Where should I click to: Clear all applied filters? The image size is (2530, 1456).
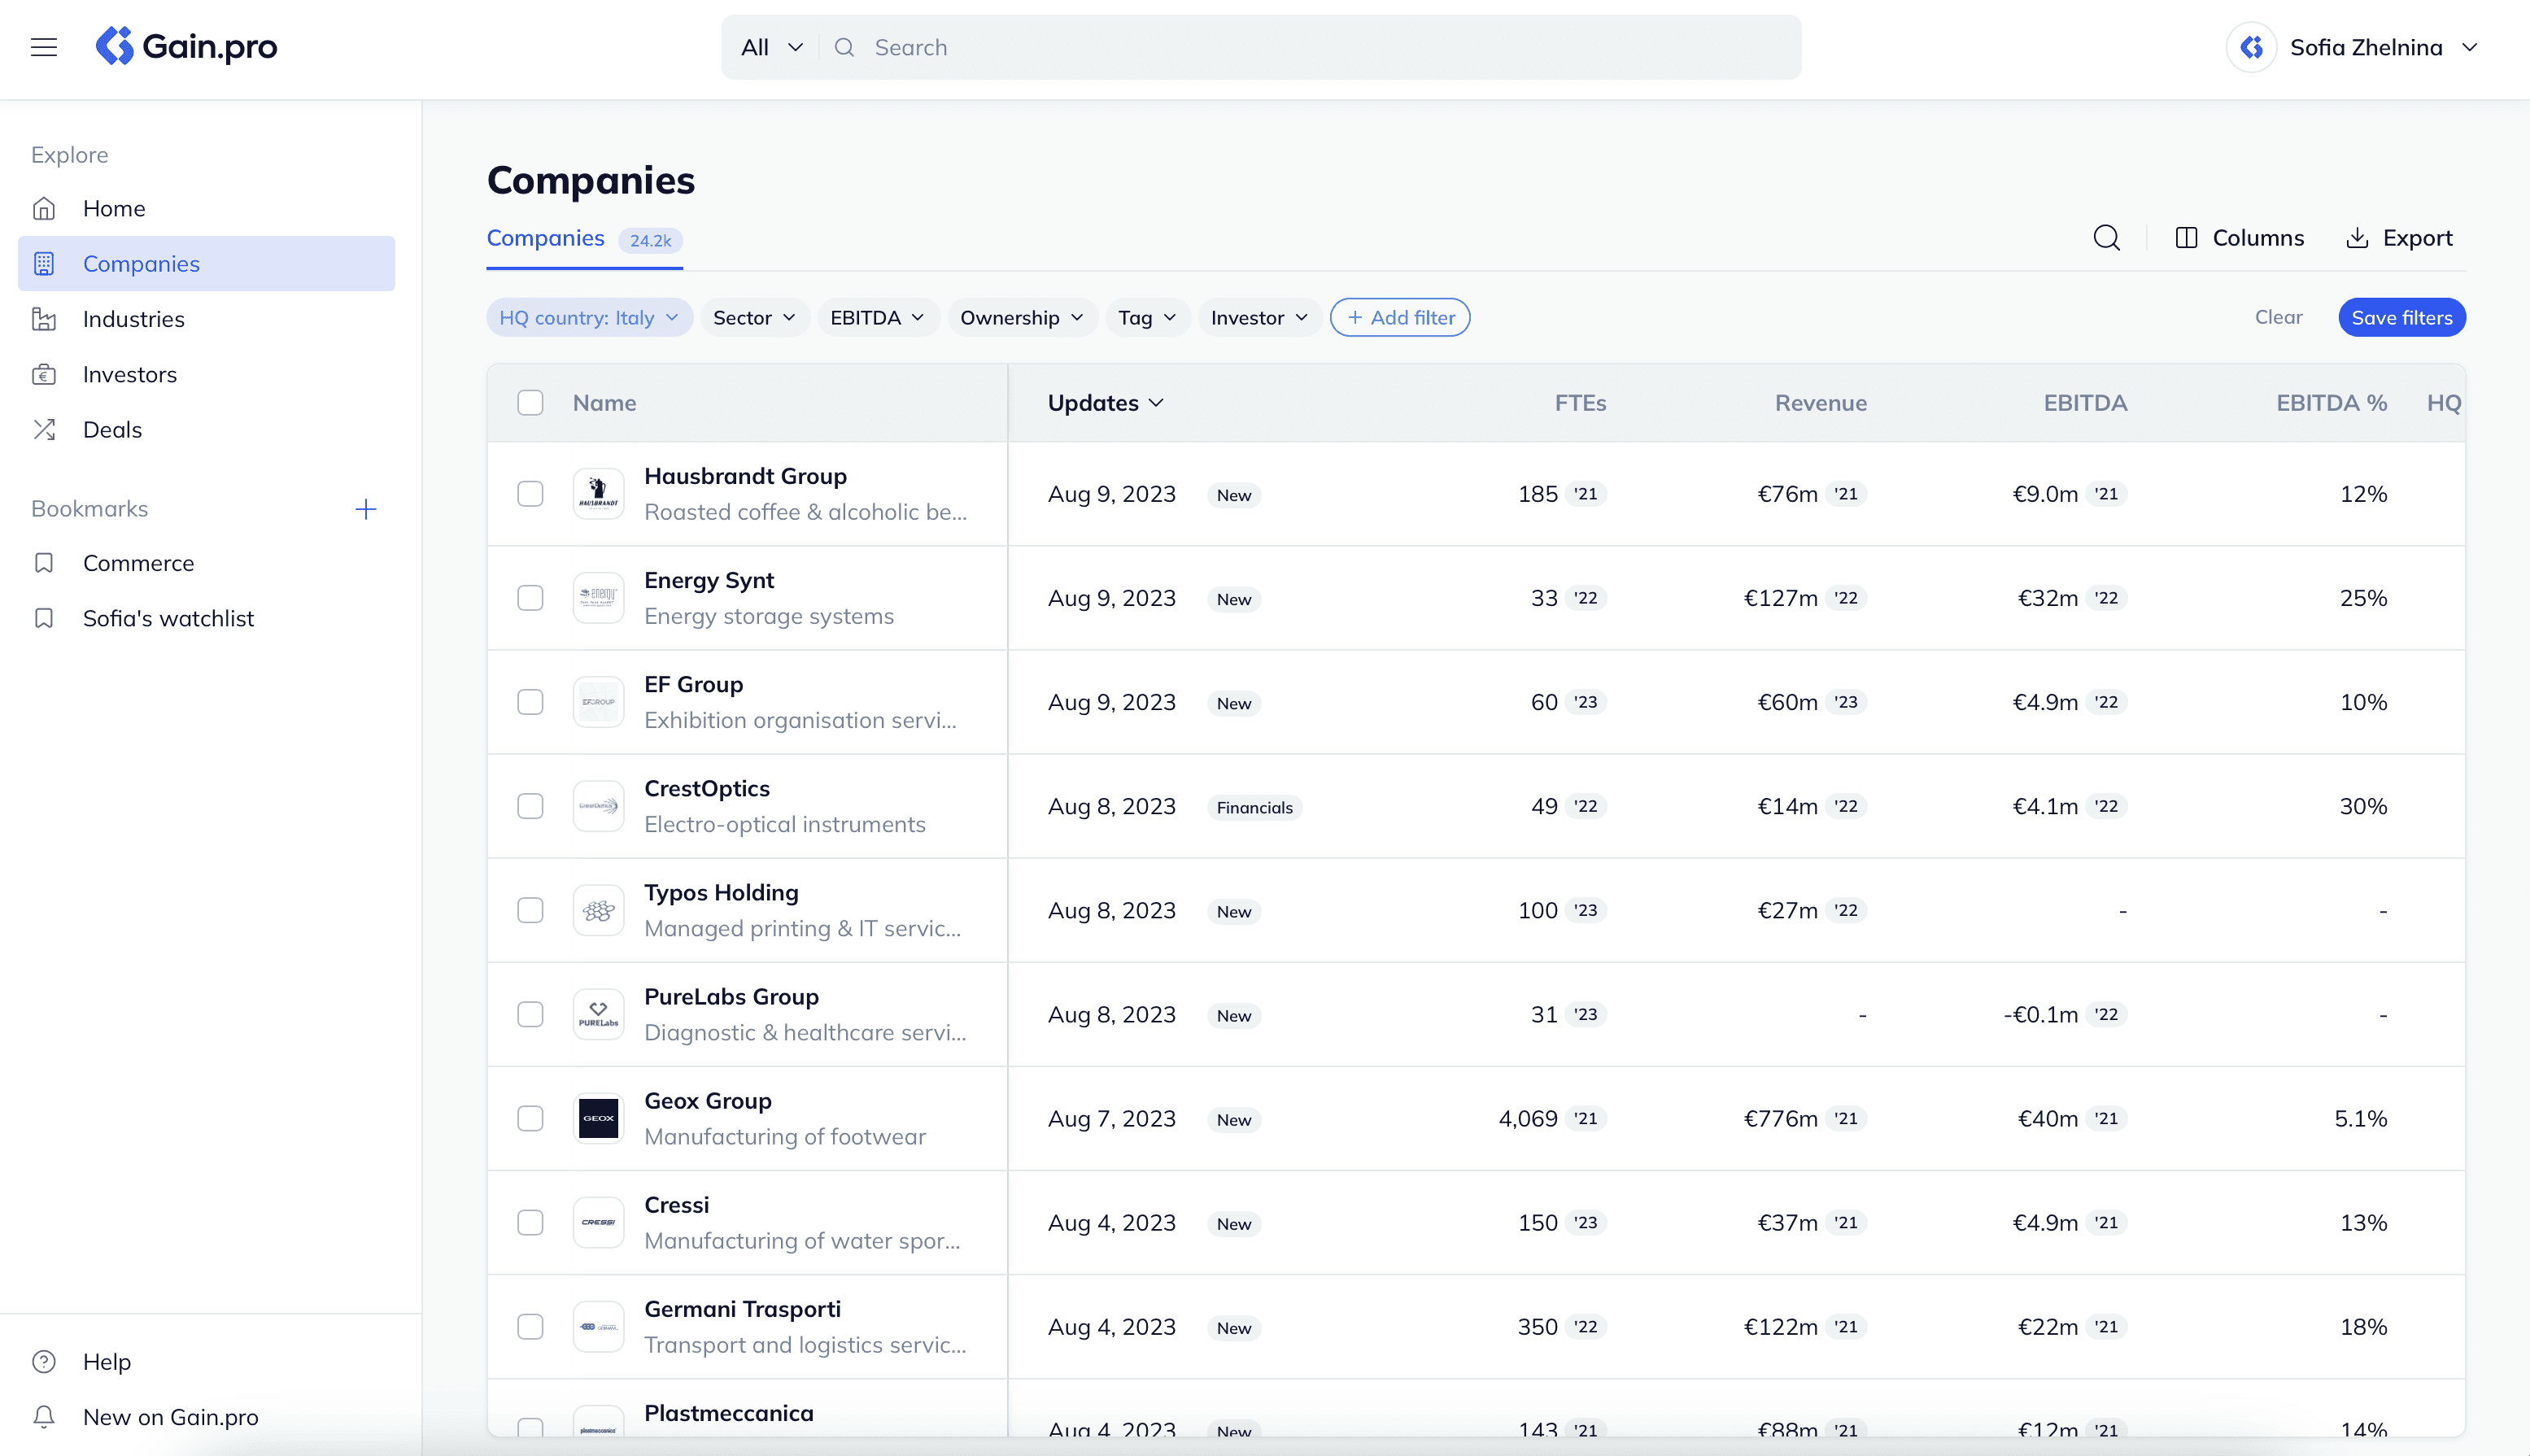[2278, 317]
